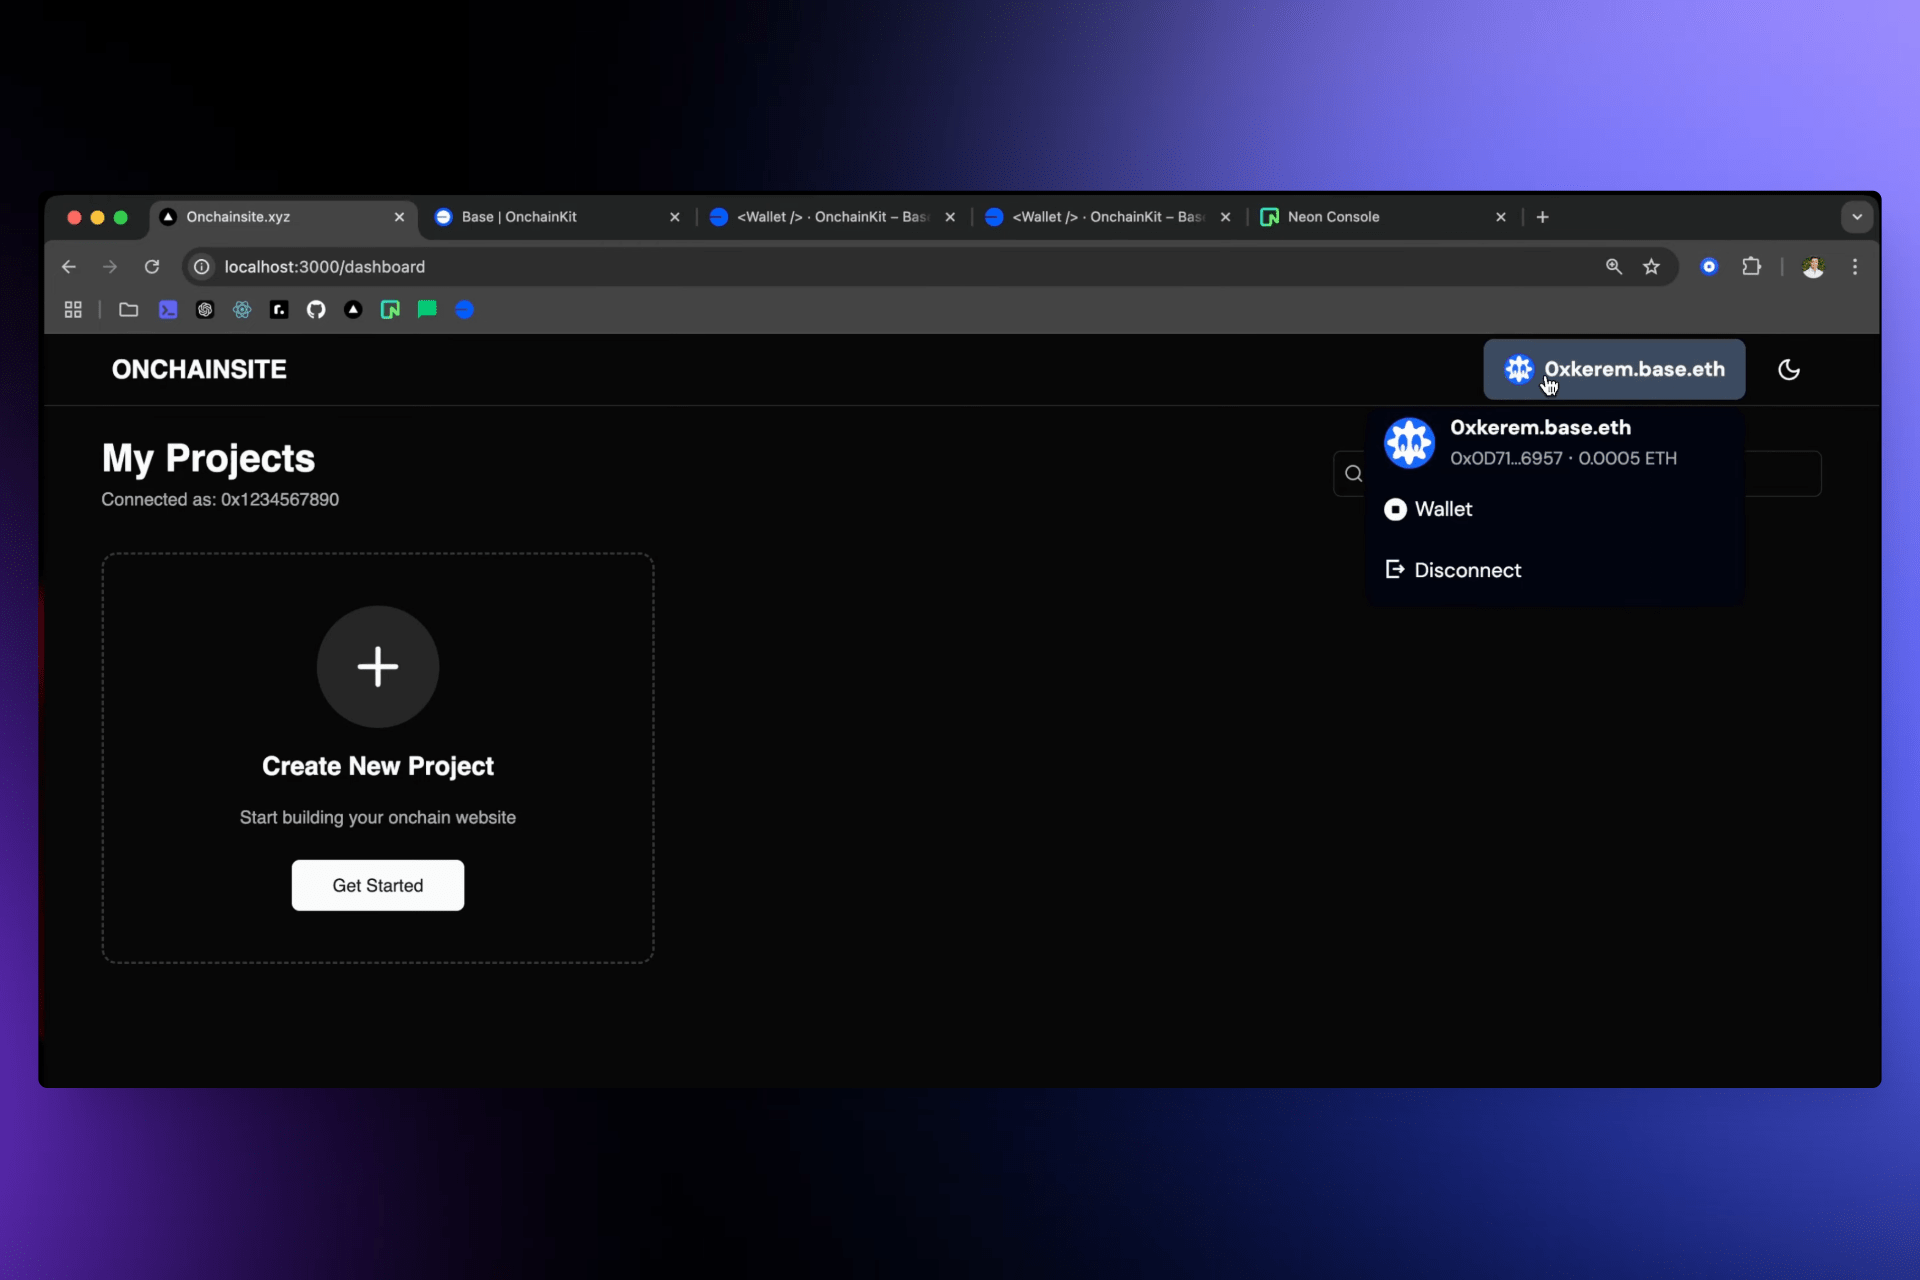
Task: Open the Vercel bookmark icon
Action: pos(352,310)
